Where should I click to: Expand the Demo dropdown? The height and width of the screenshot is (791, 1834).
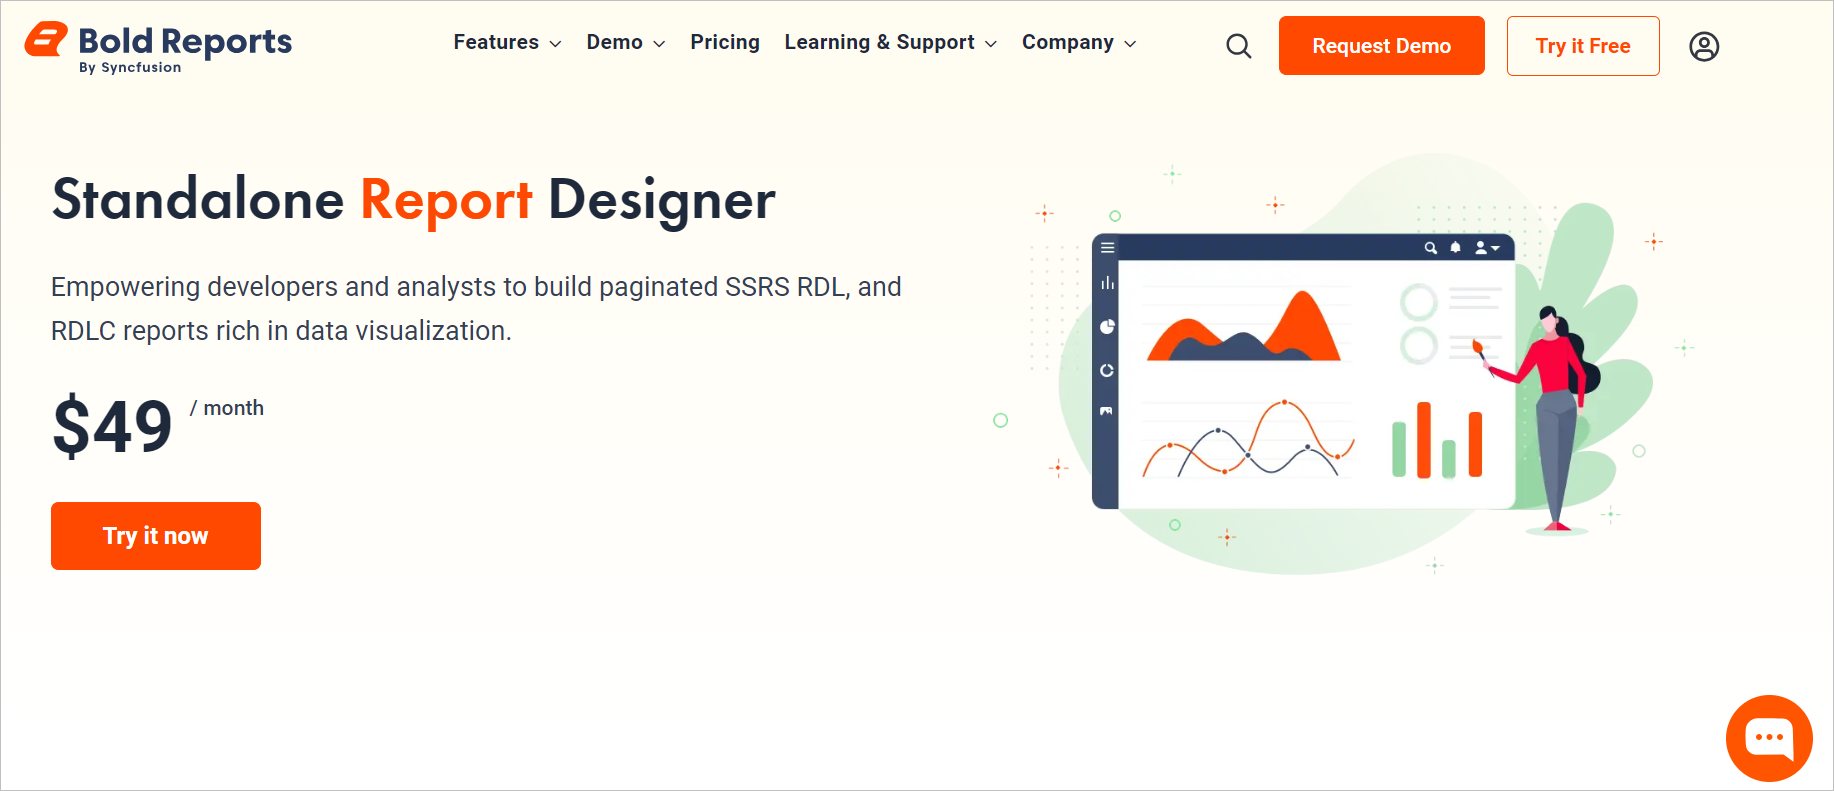[625, 42]
